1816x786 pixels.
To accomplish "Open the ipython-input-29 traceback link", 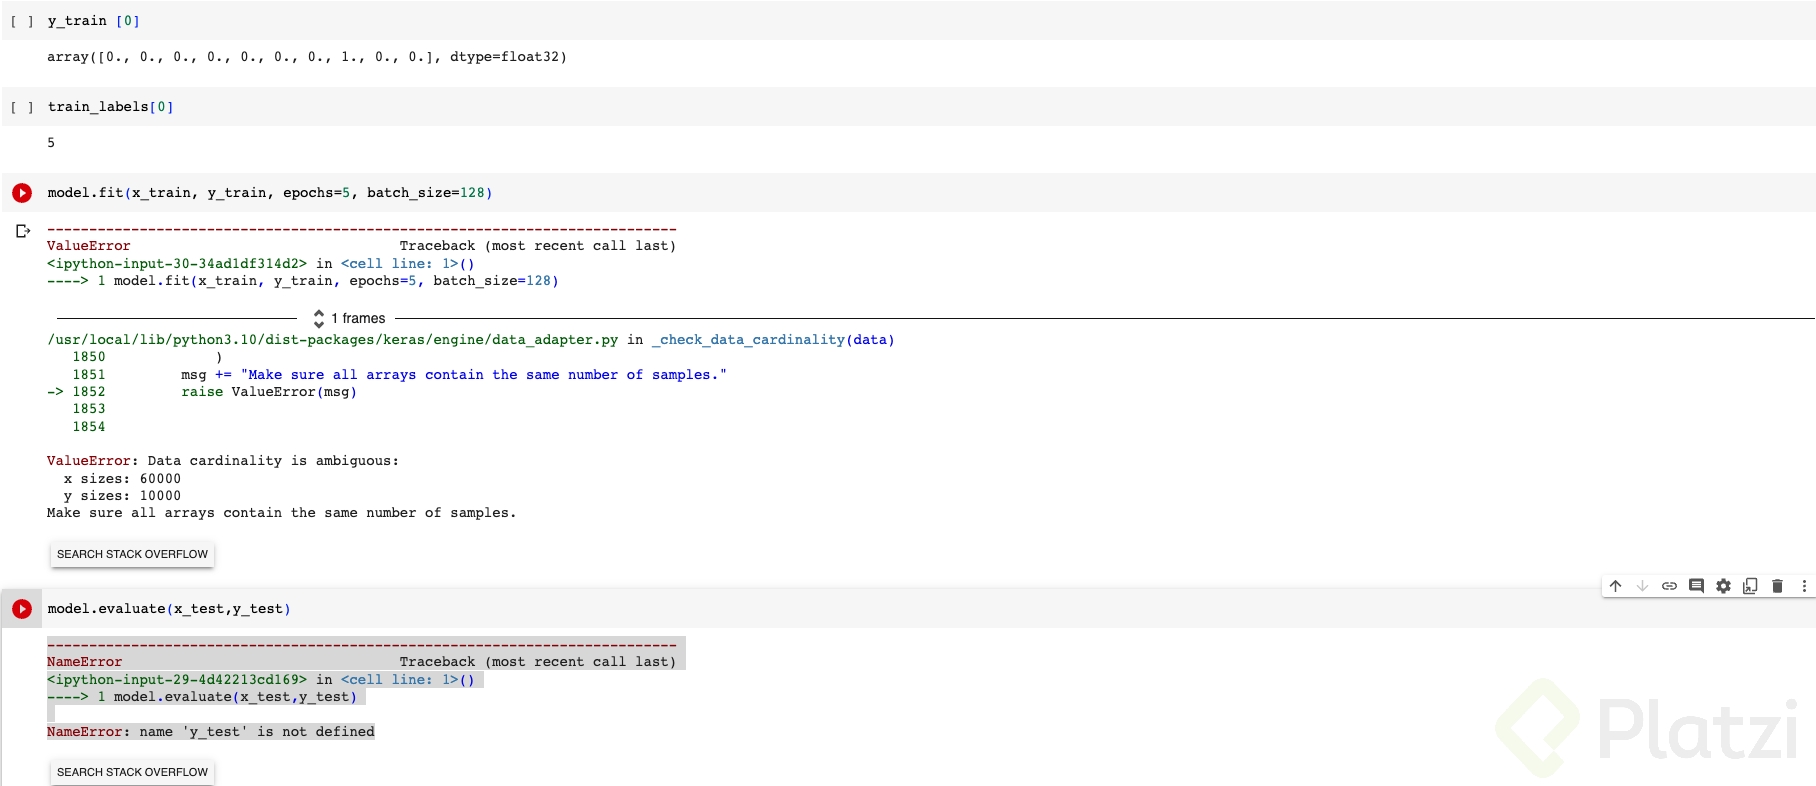I will pyautogui.click(x=177, y=680).
